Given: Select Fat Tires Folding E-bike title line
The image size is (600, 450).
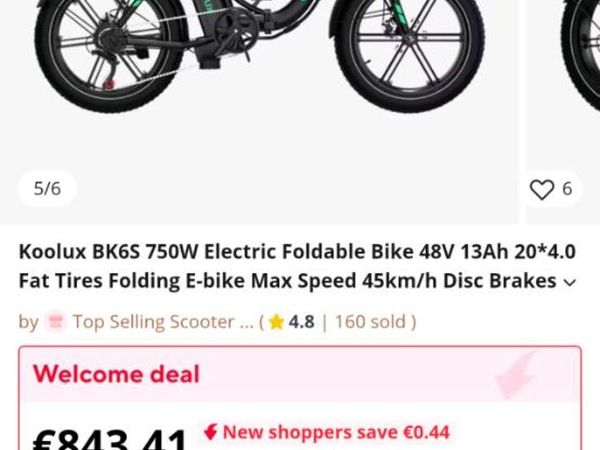Looking at the screenshot, I should coord(287,281).
